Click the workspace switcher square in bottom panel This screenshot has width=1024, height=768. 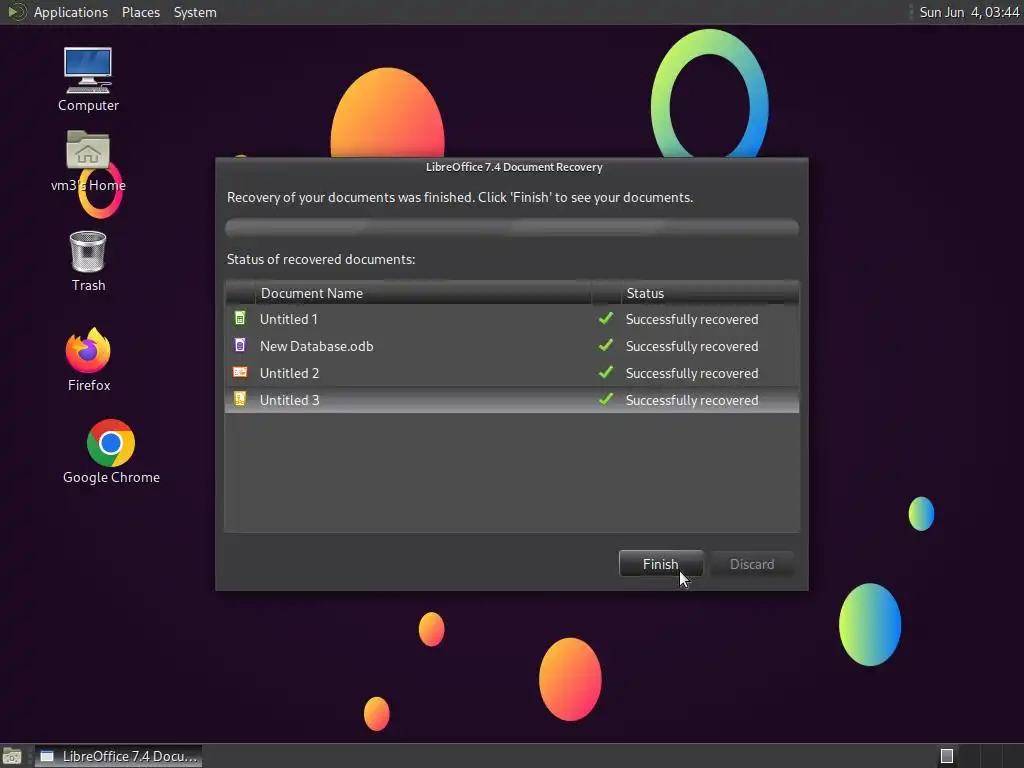947,756
